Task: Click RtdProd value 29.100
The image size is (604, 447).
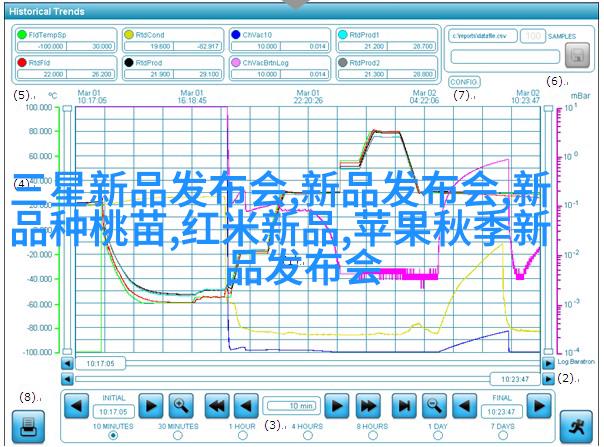Action: (x=198, y=74)
